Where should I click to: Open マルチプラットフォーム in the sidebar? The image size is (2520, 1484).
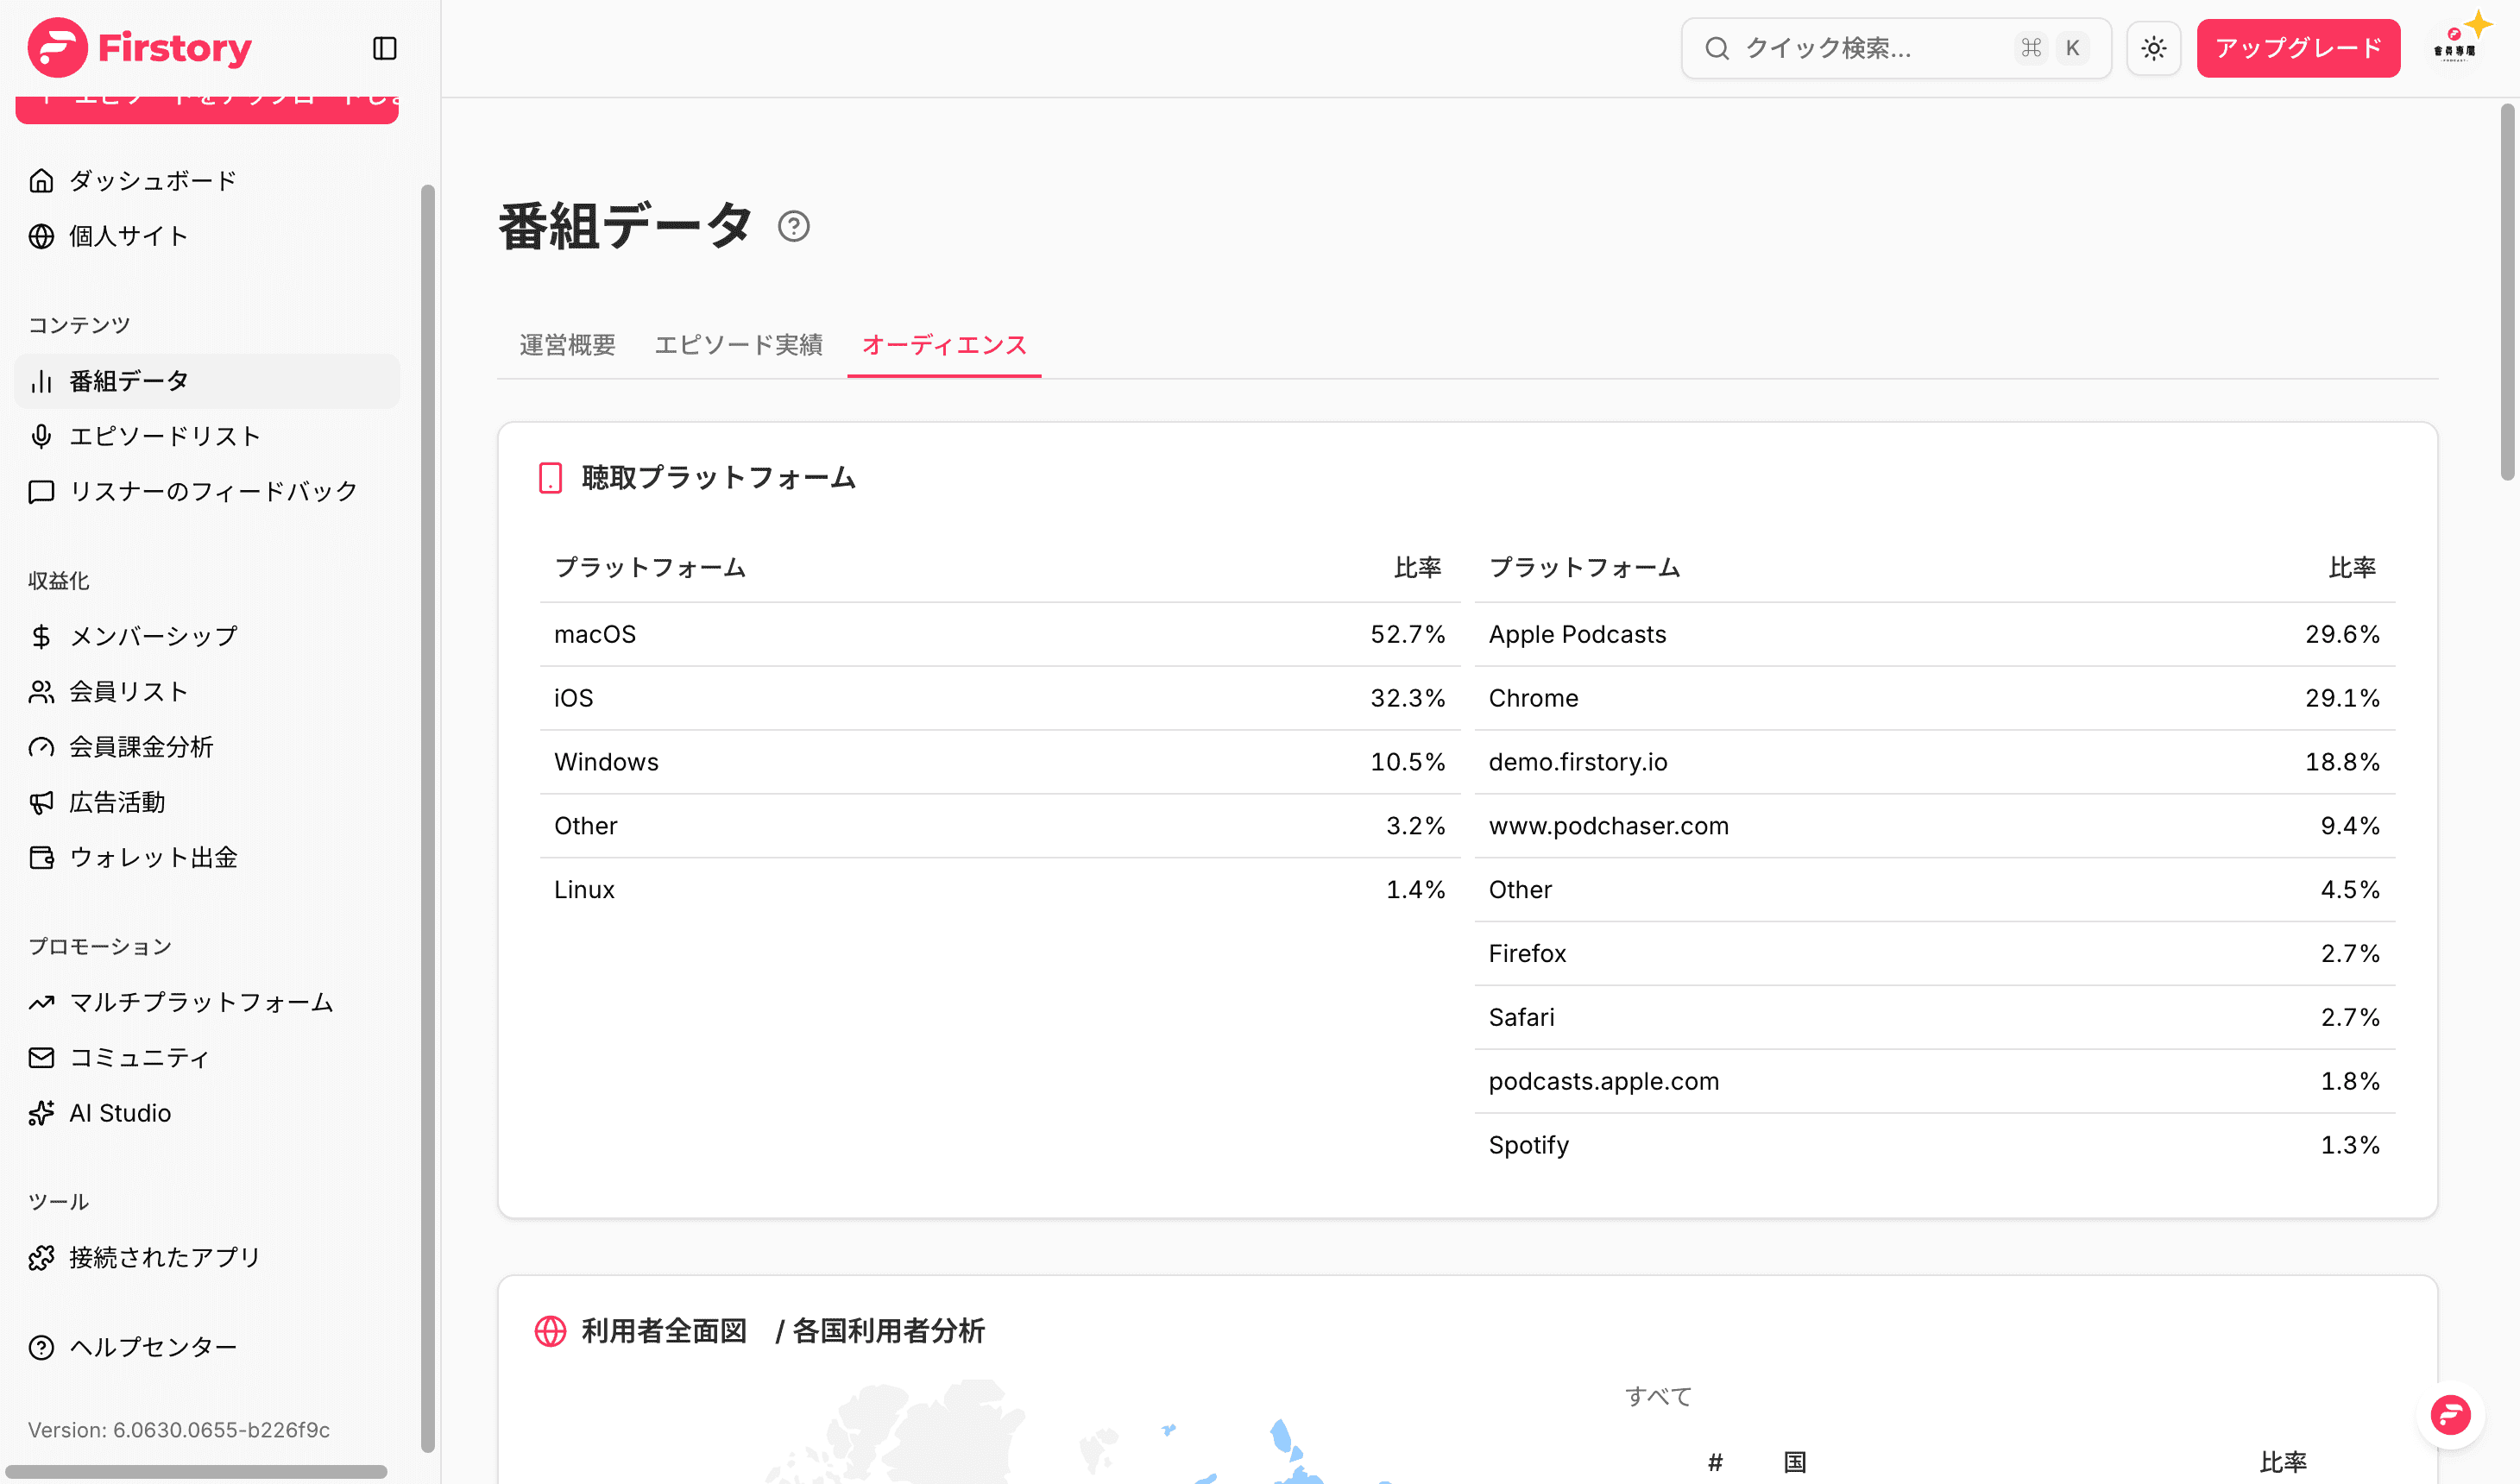pos(207,1002)
